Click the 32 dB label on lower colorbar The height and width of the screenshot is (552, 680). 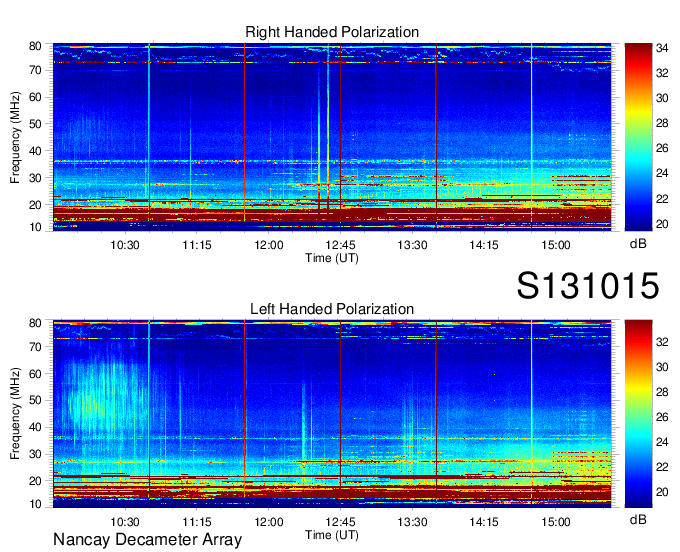tap(662, 342)
